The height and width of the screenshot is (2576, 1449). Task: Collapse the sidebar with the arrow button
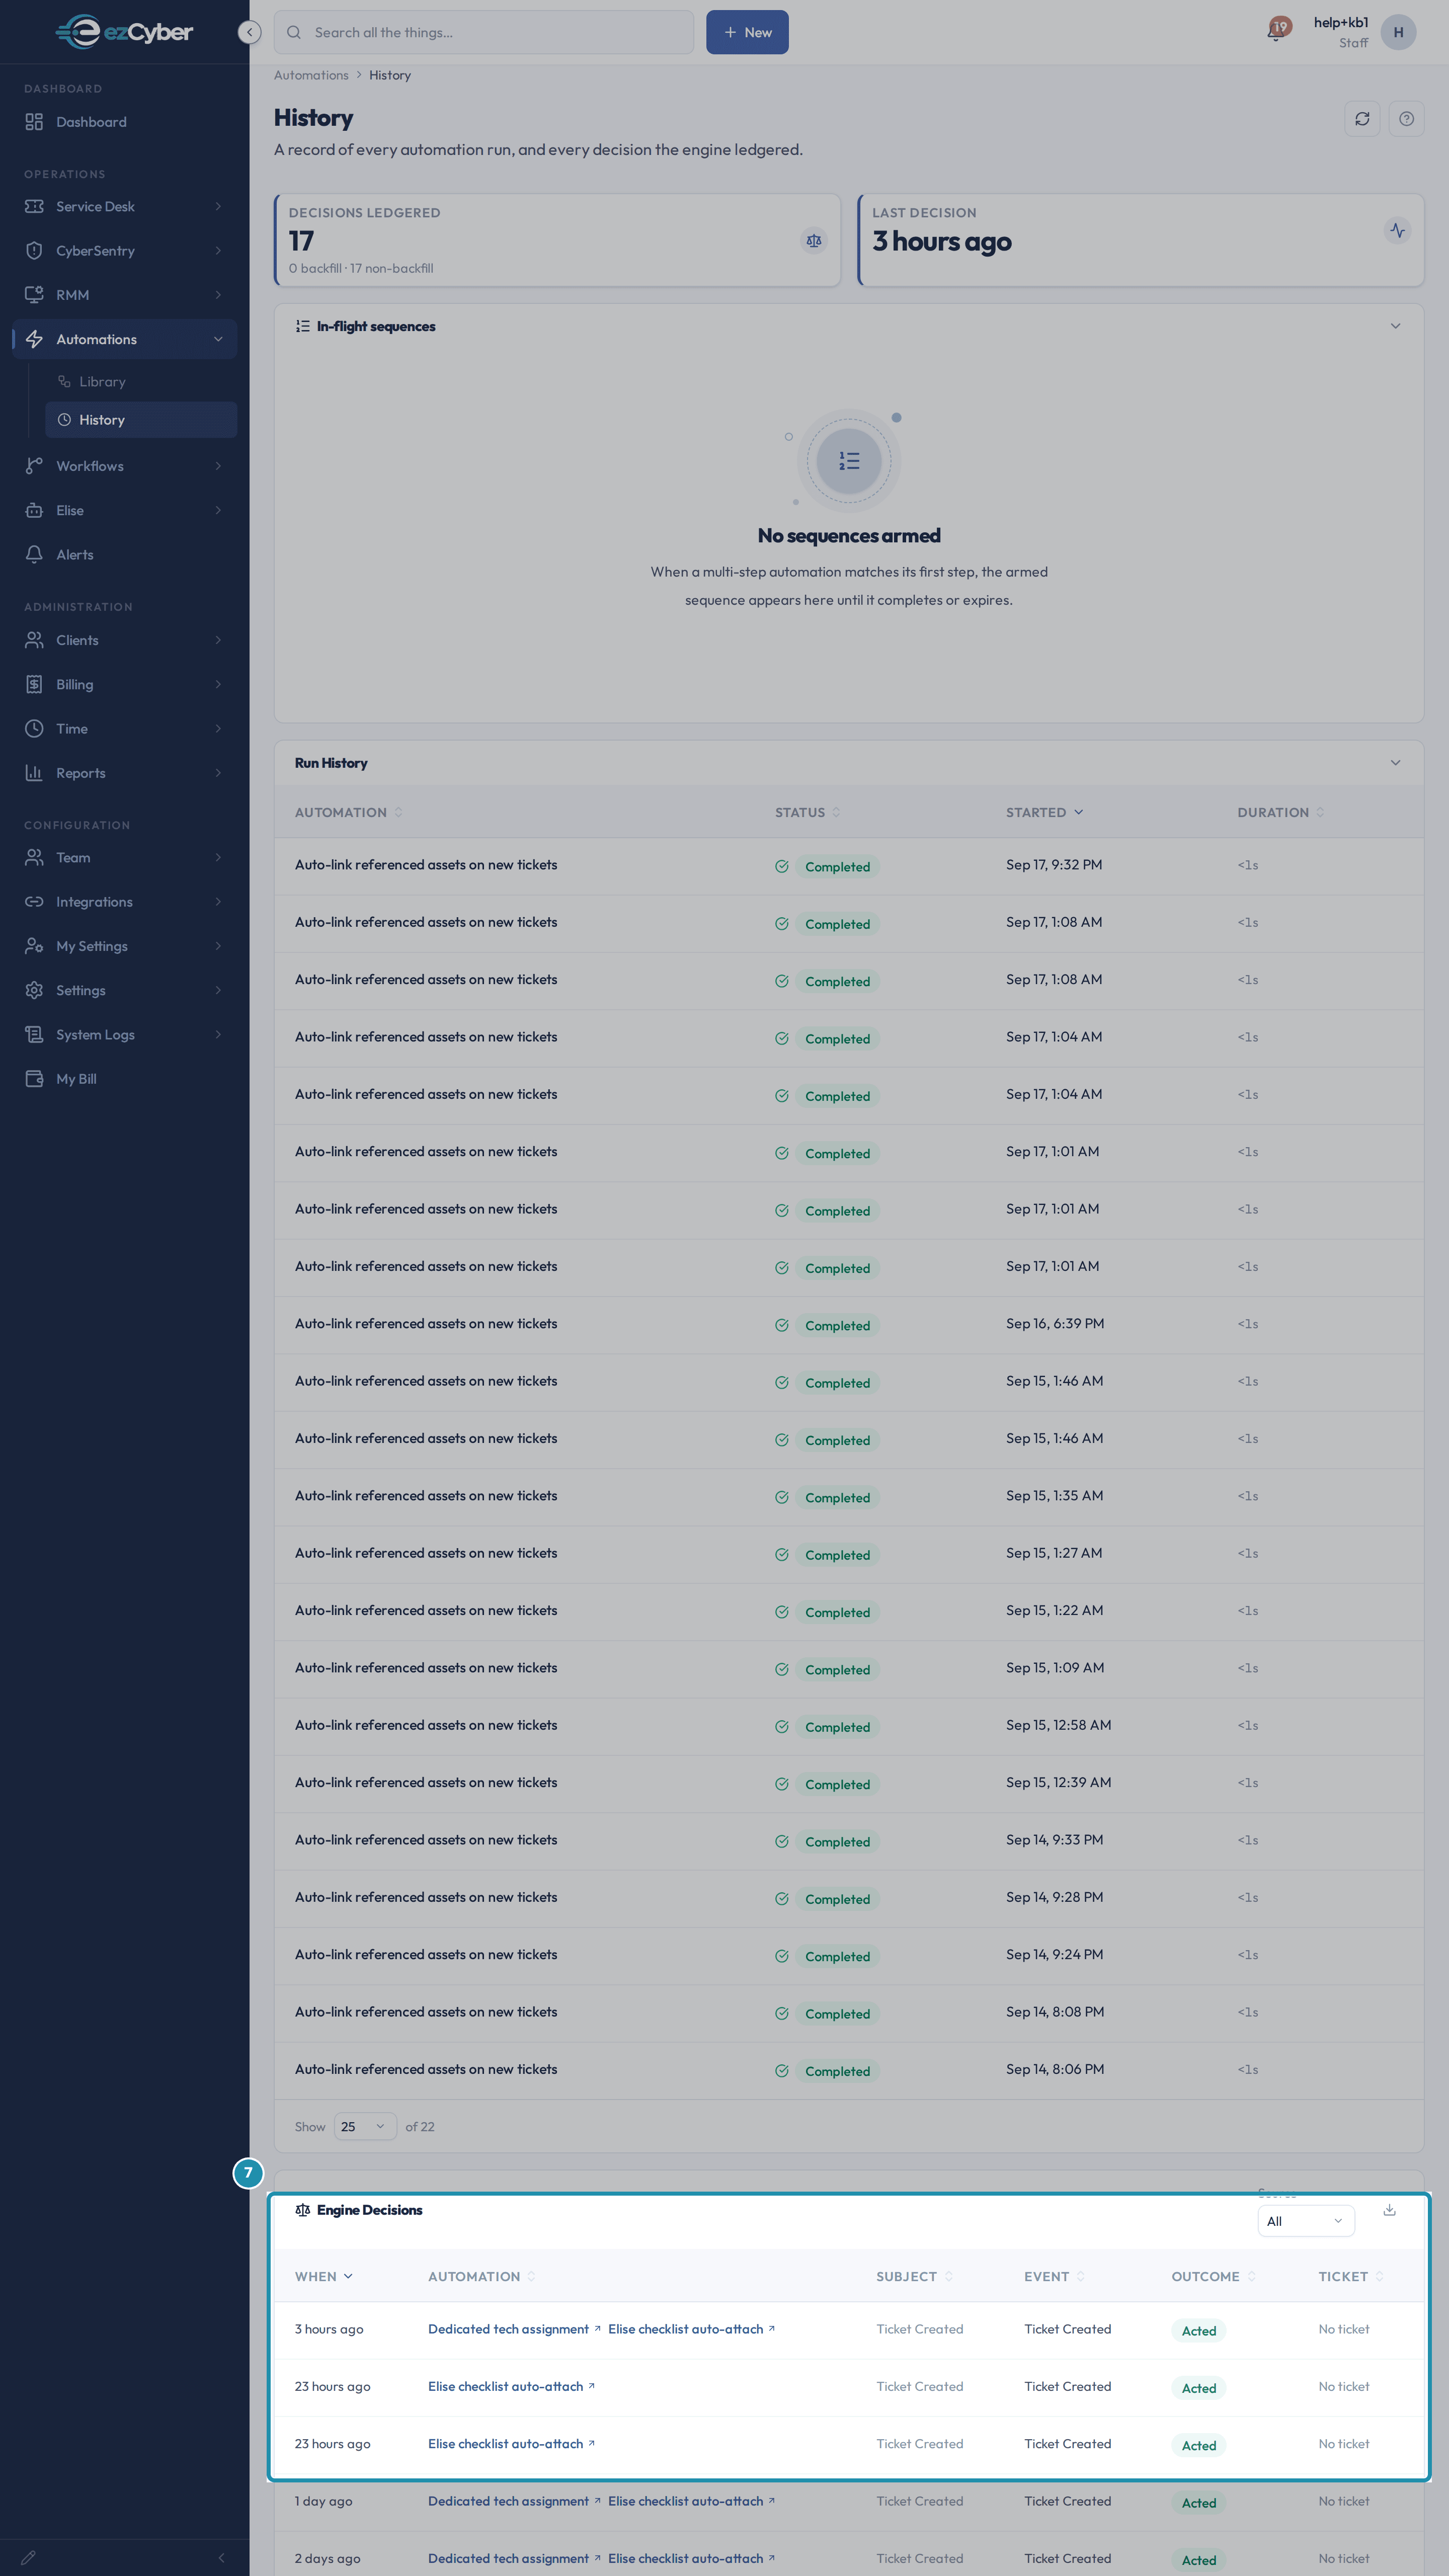[249, 32]
